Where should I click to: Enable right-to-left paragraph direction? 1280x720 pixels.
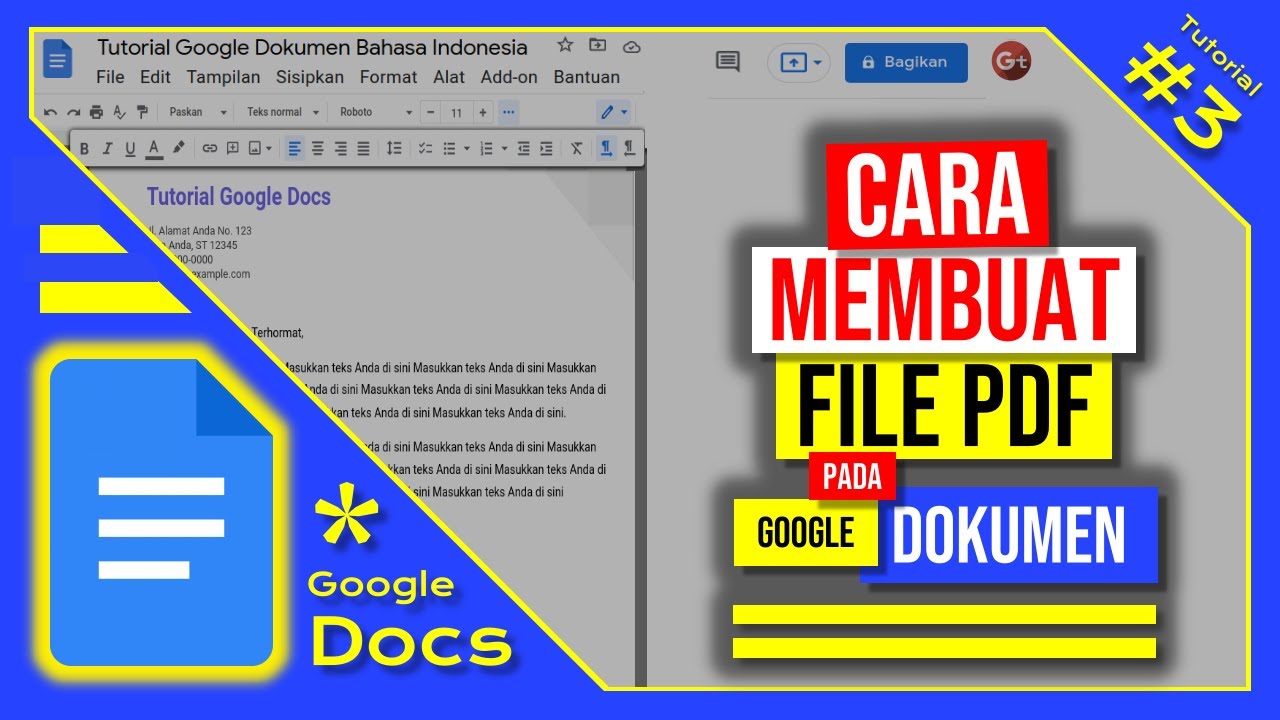(x=629, y=148)
